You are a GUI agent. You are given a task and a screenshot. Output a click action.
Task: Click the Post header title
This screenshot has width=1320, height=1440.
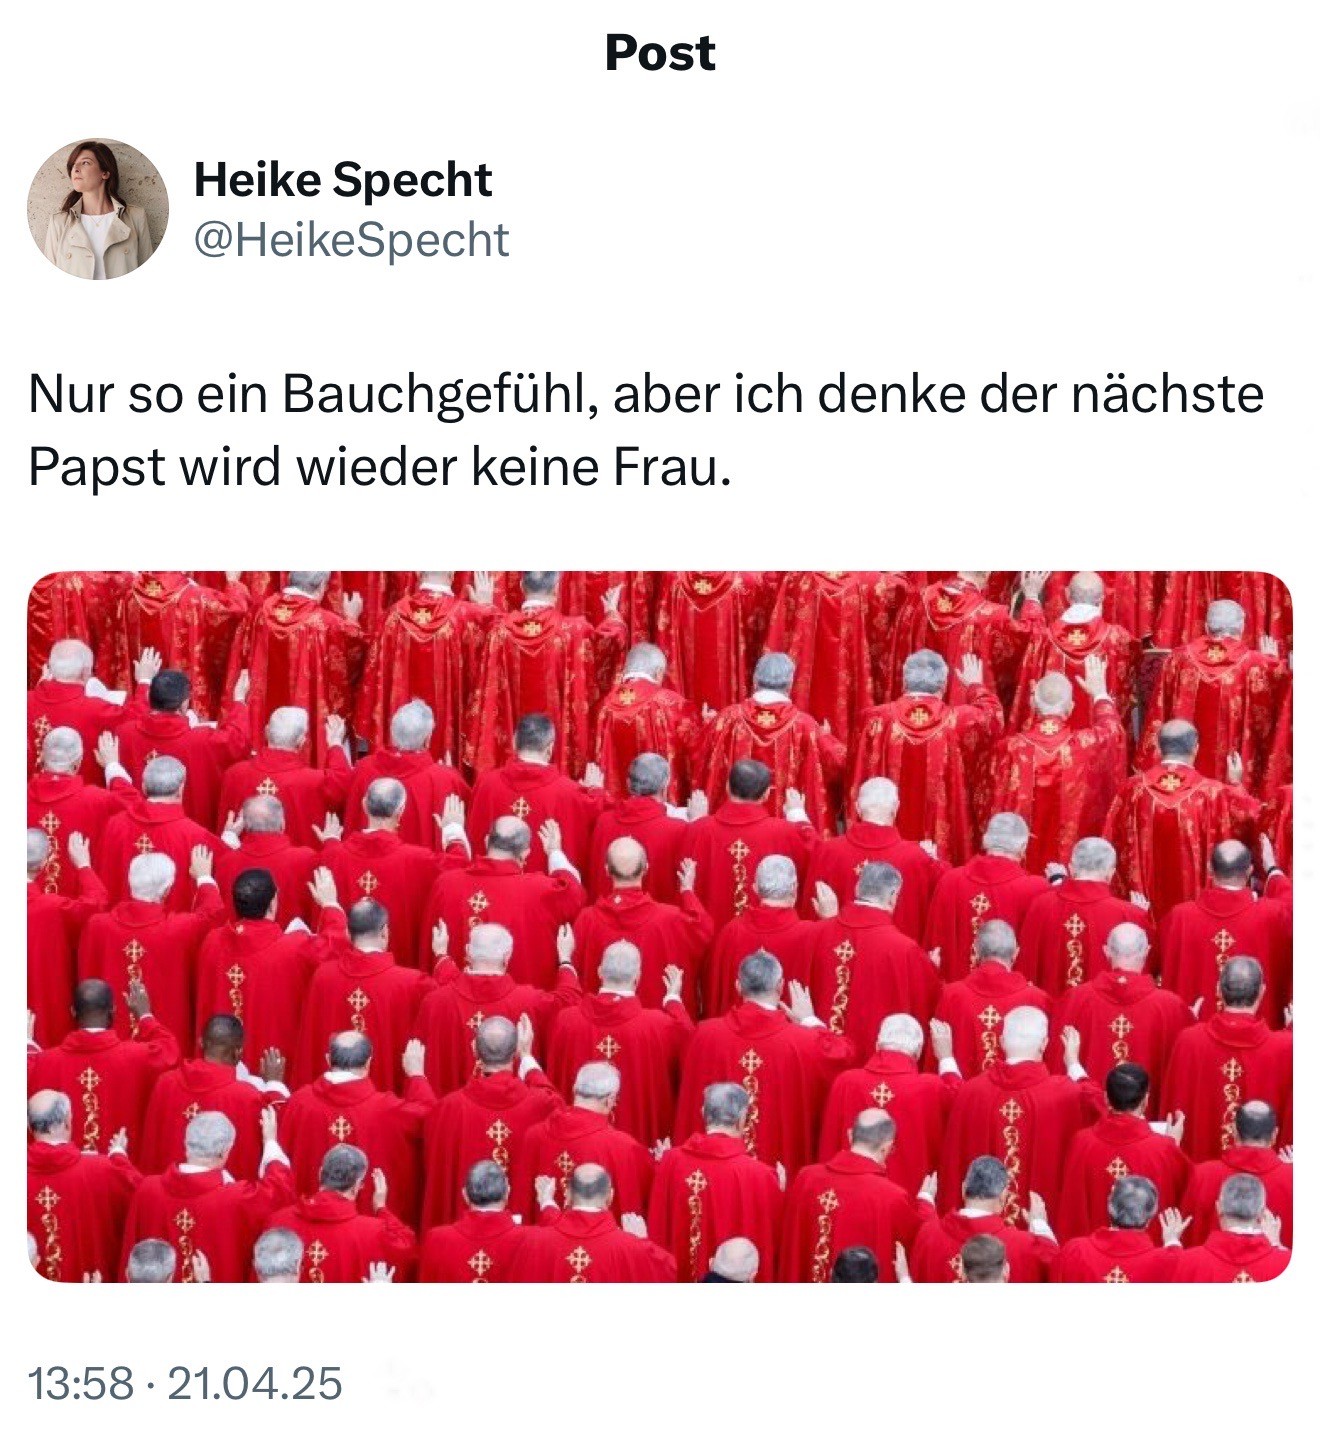pos(660,53)
